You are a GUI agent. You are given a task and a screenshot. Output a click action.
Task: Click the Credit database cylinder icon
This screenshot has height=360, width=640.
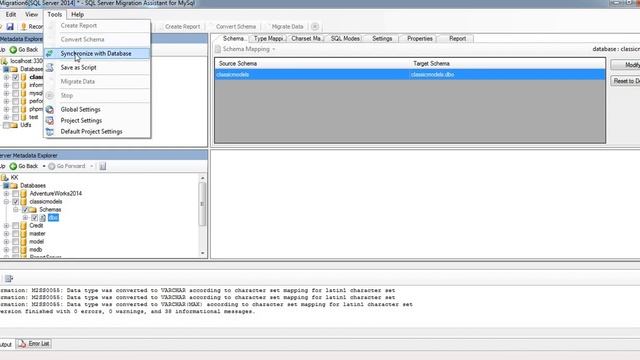(24, 225)
